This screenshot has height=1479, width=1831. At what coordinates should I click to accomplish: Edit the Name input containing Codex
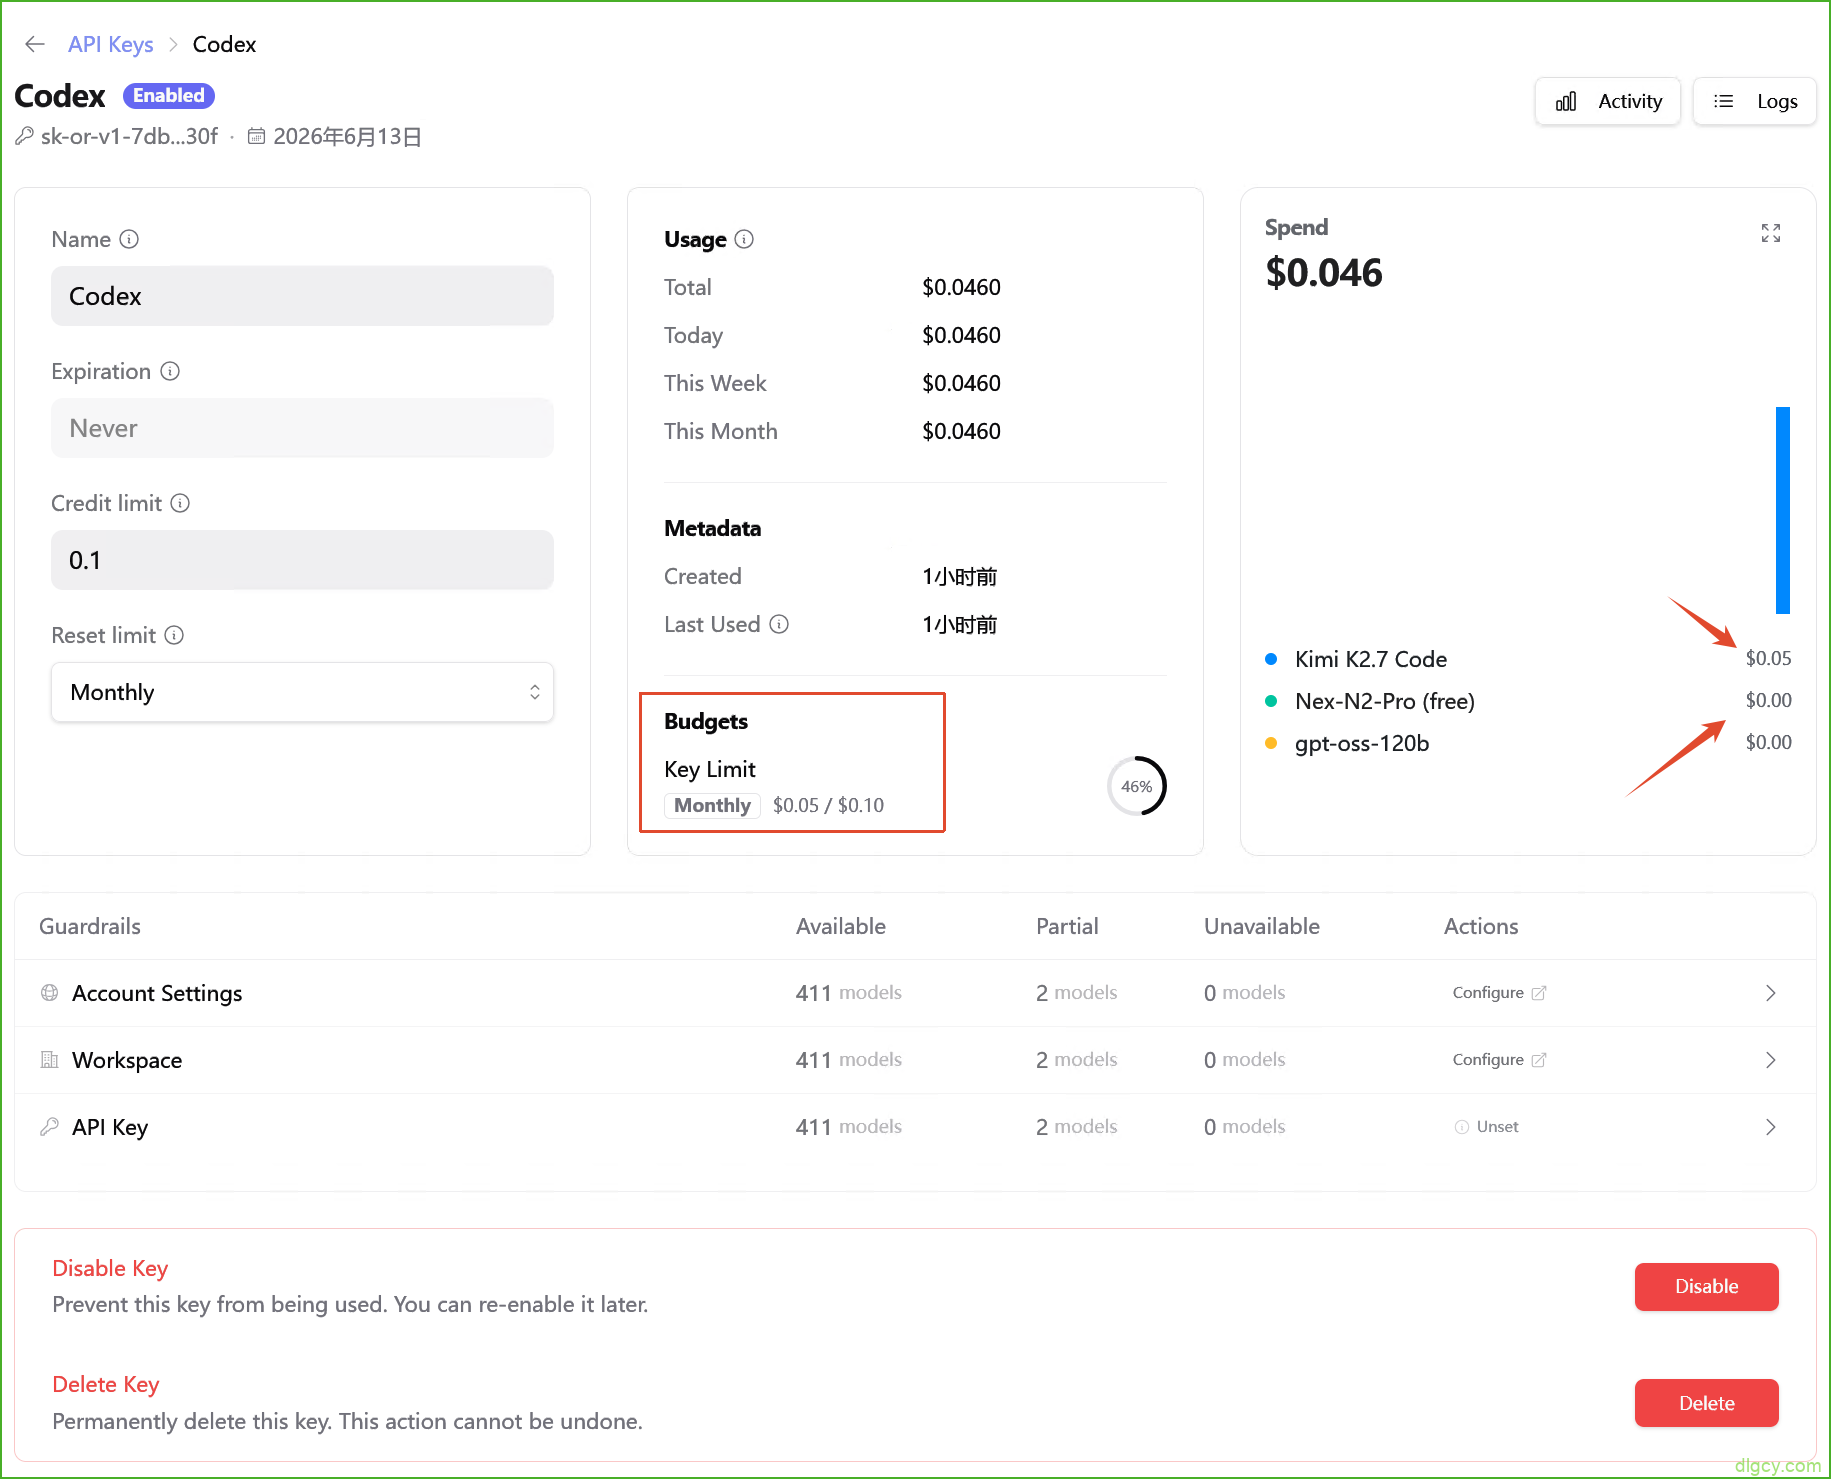tap(302, 296)
